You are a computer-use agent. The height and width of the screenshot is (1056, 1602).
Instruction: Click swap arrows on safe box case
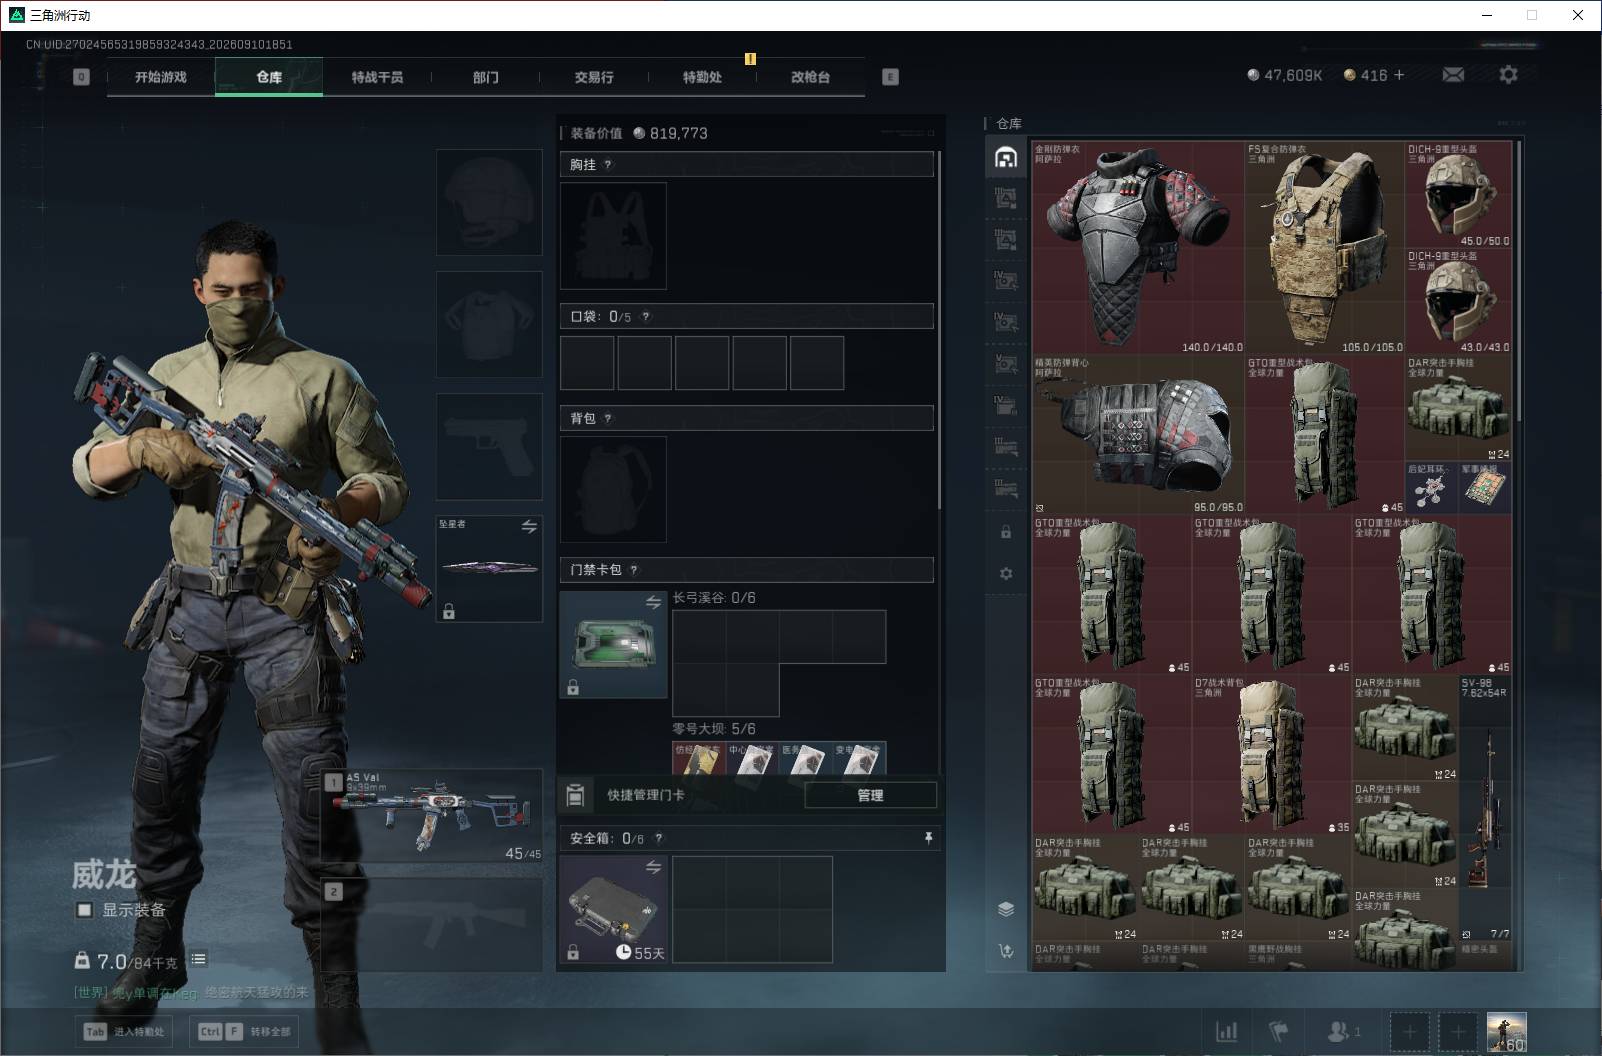(653, 867)
